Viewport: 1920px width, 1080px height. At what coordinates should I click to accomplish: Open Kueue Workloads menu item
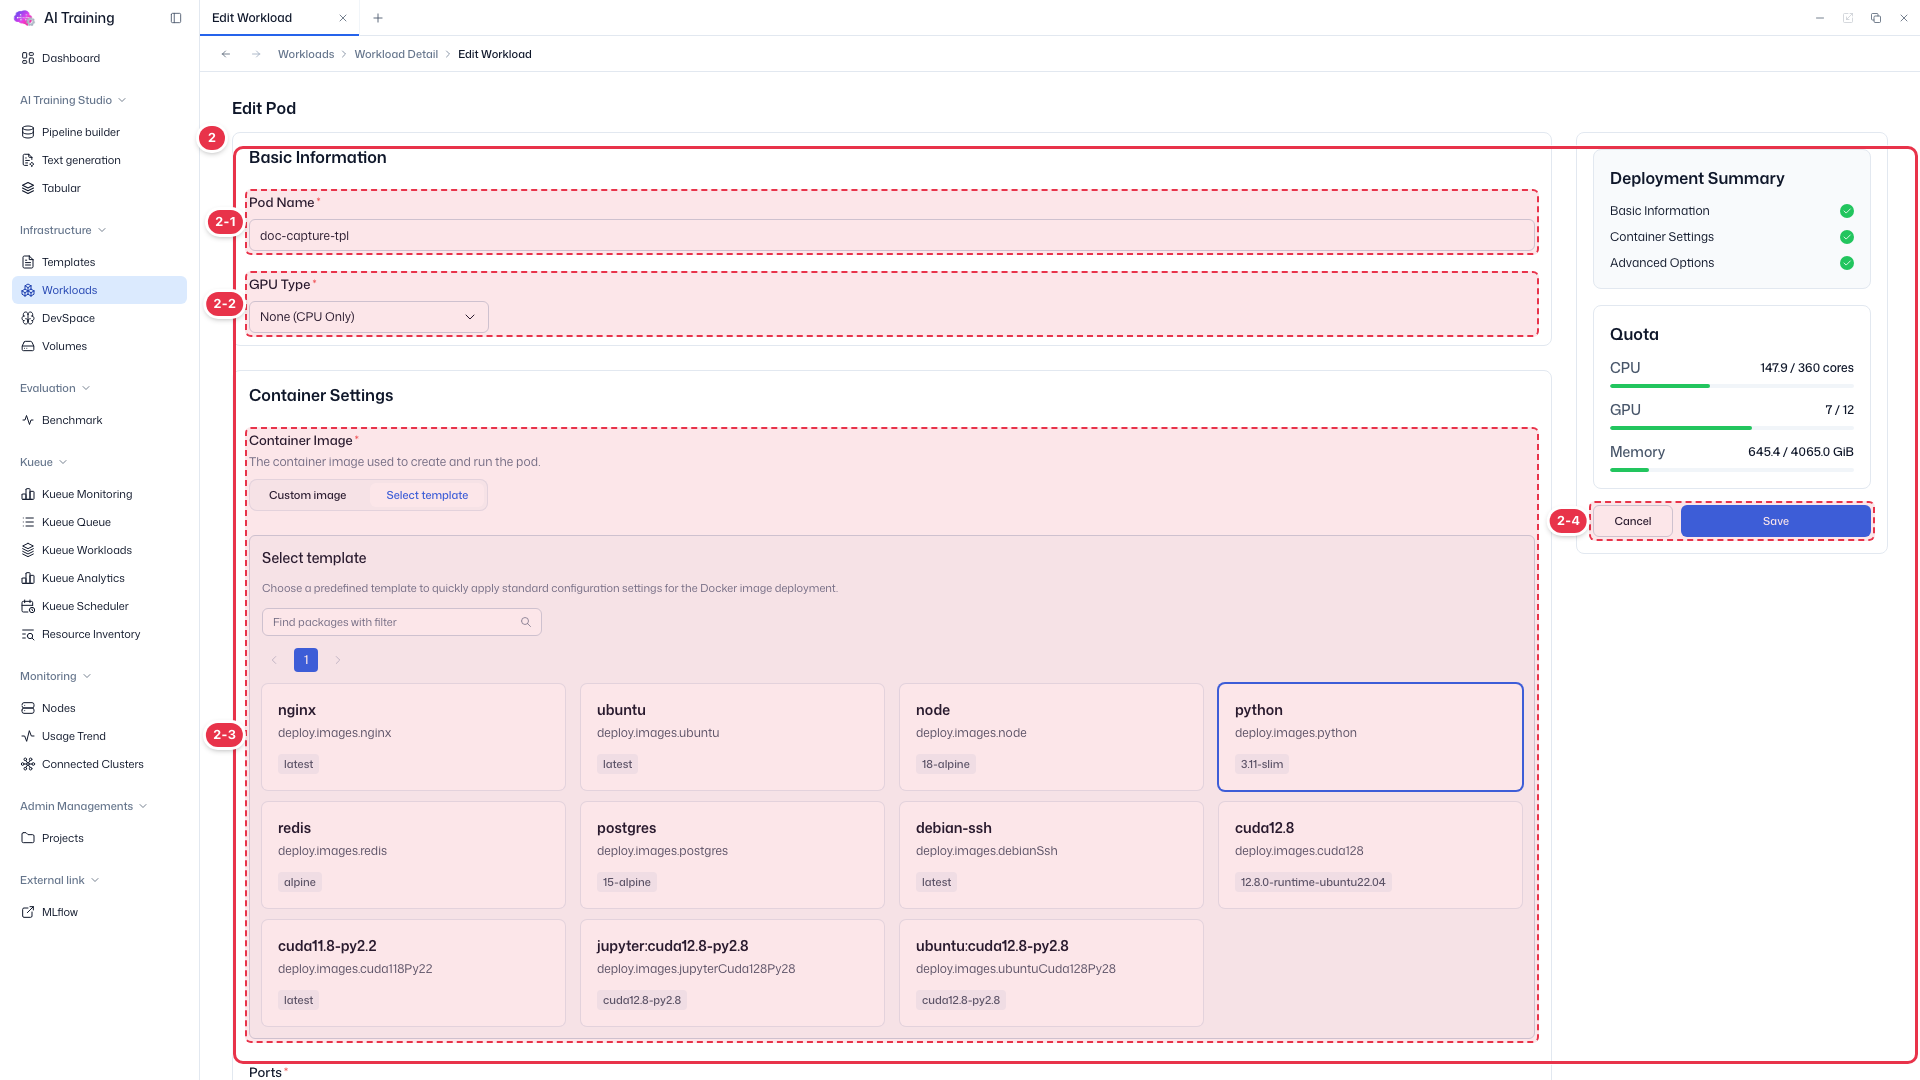pos(99,550)
